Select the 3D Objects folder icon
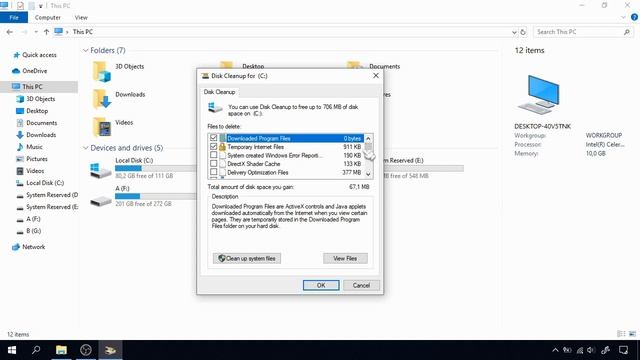 pos(102,71)
